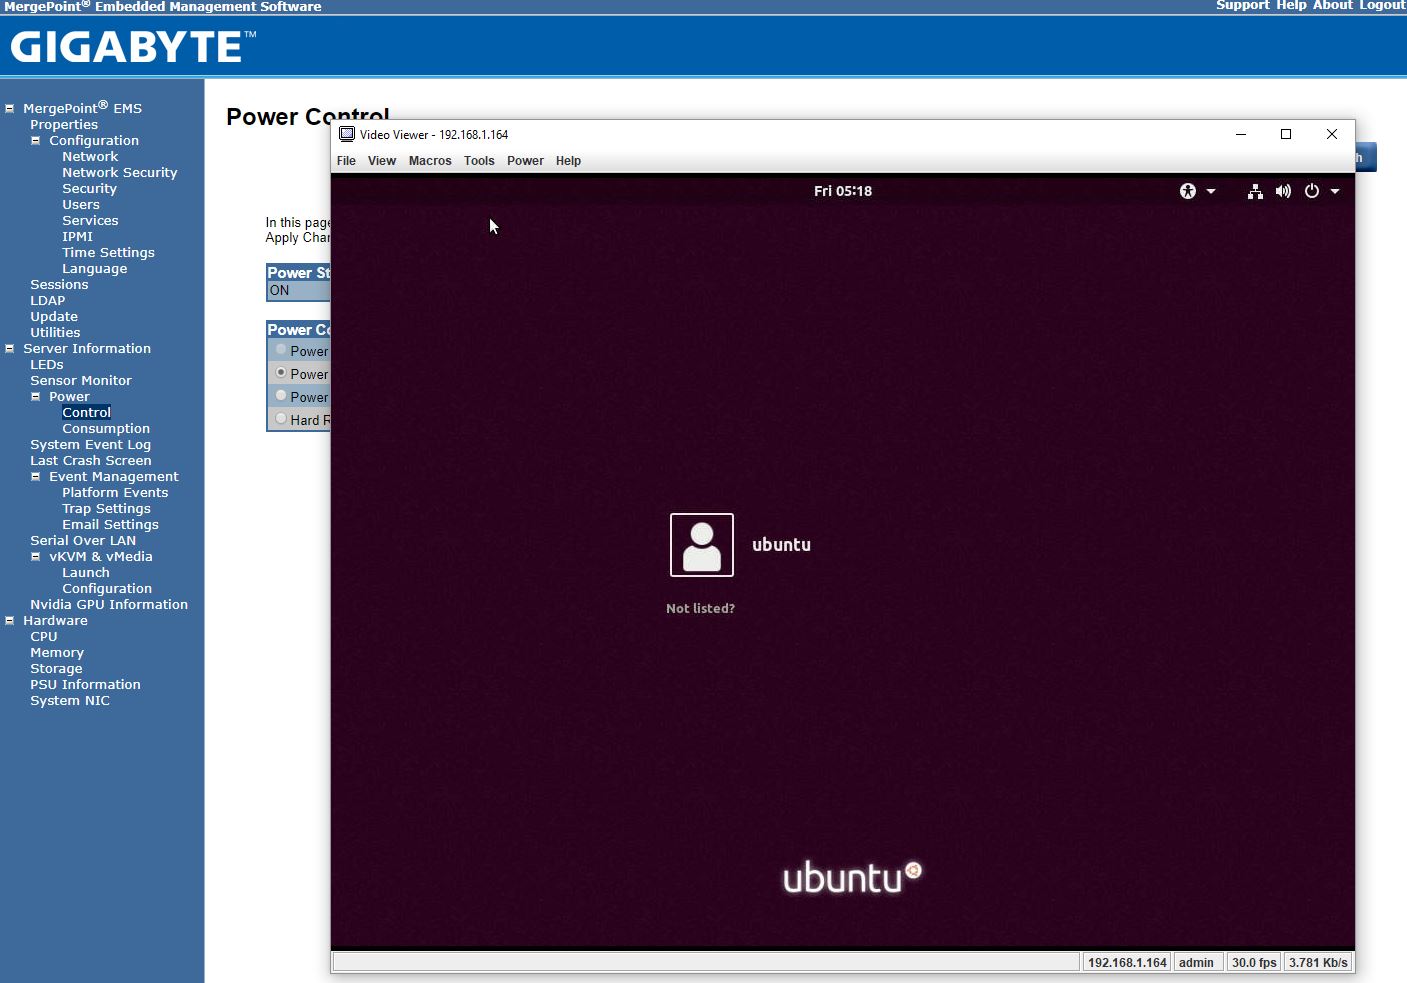
Task: Open Language in the sidebar tree
Action: pyautogui.click(x=95, y=269)
